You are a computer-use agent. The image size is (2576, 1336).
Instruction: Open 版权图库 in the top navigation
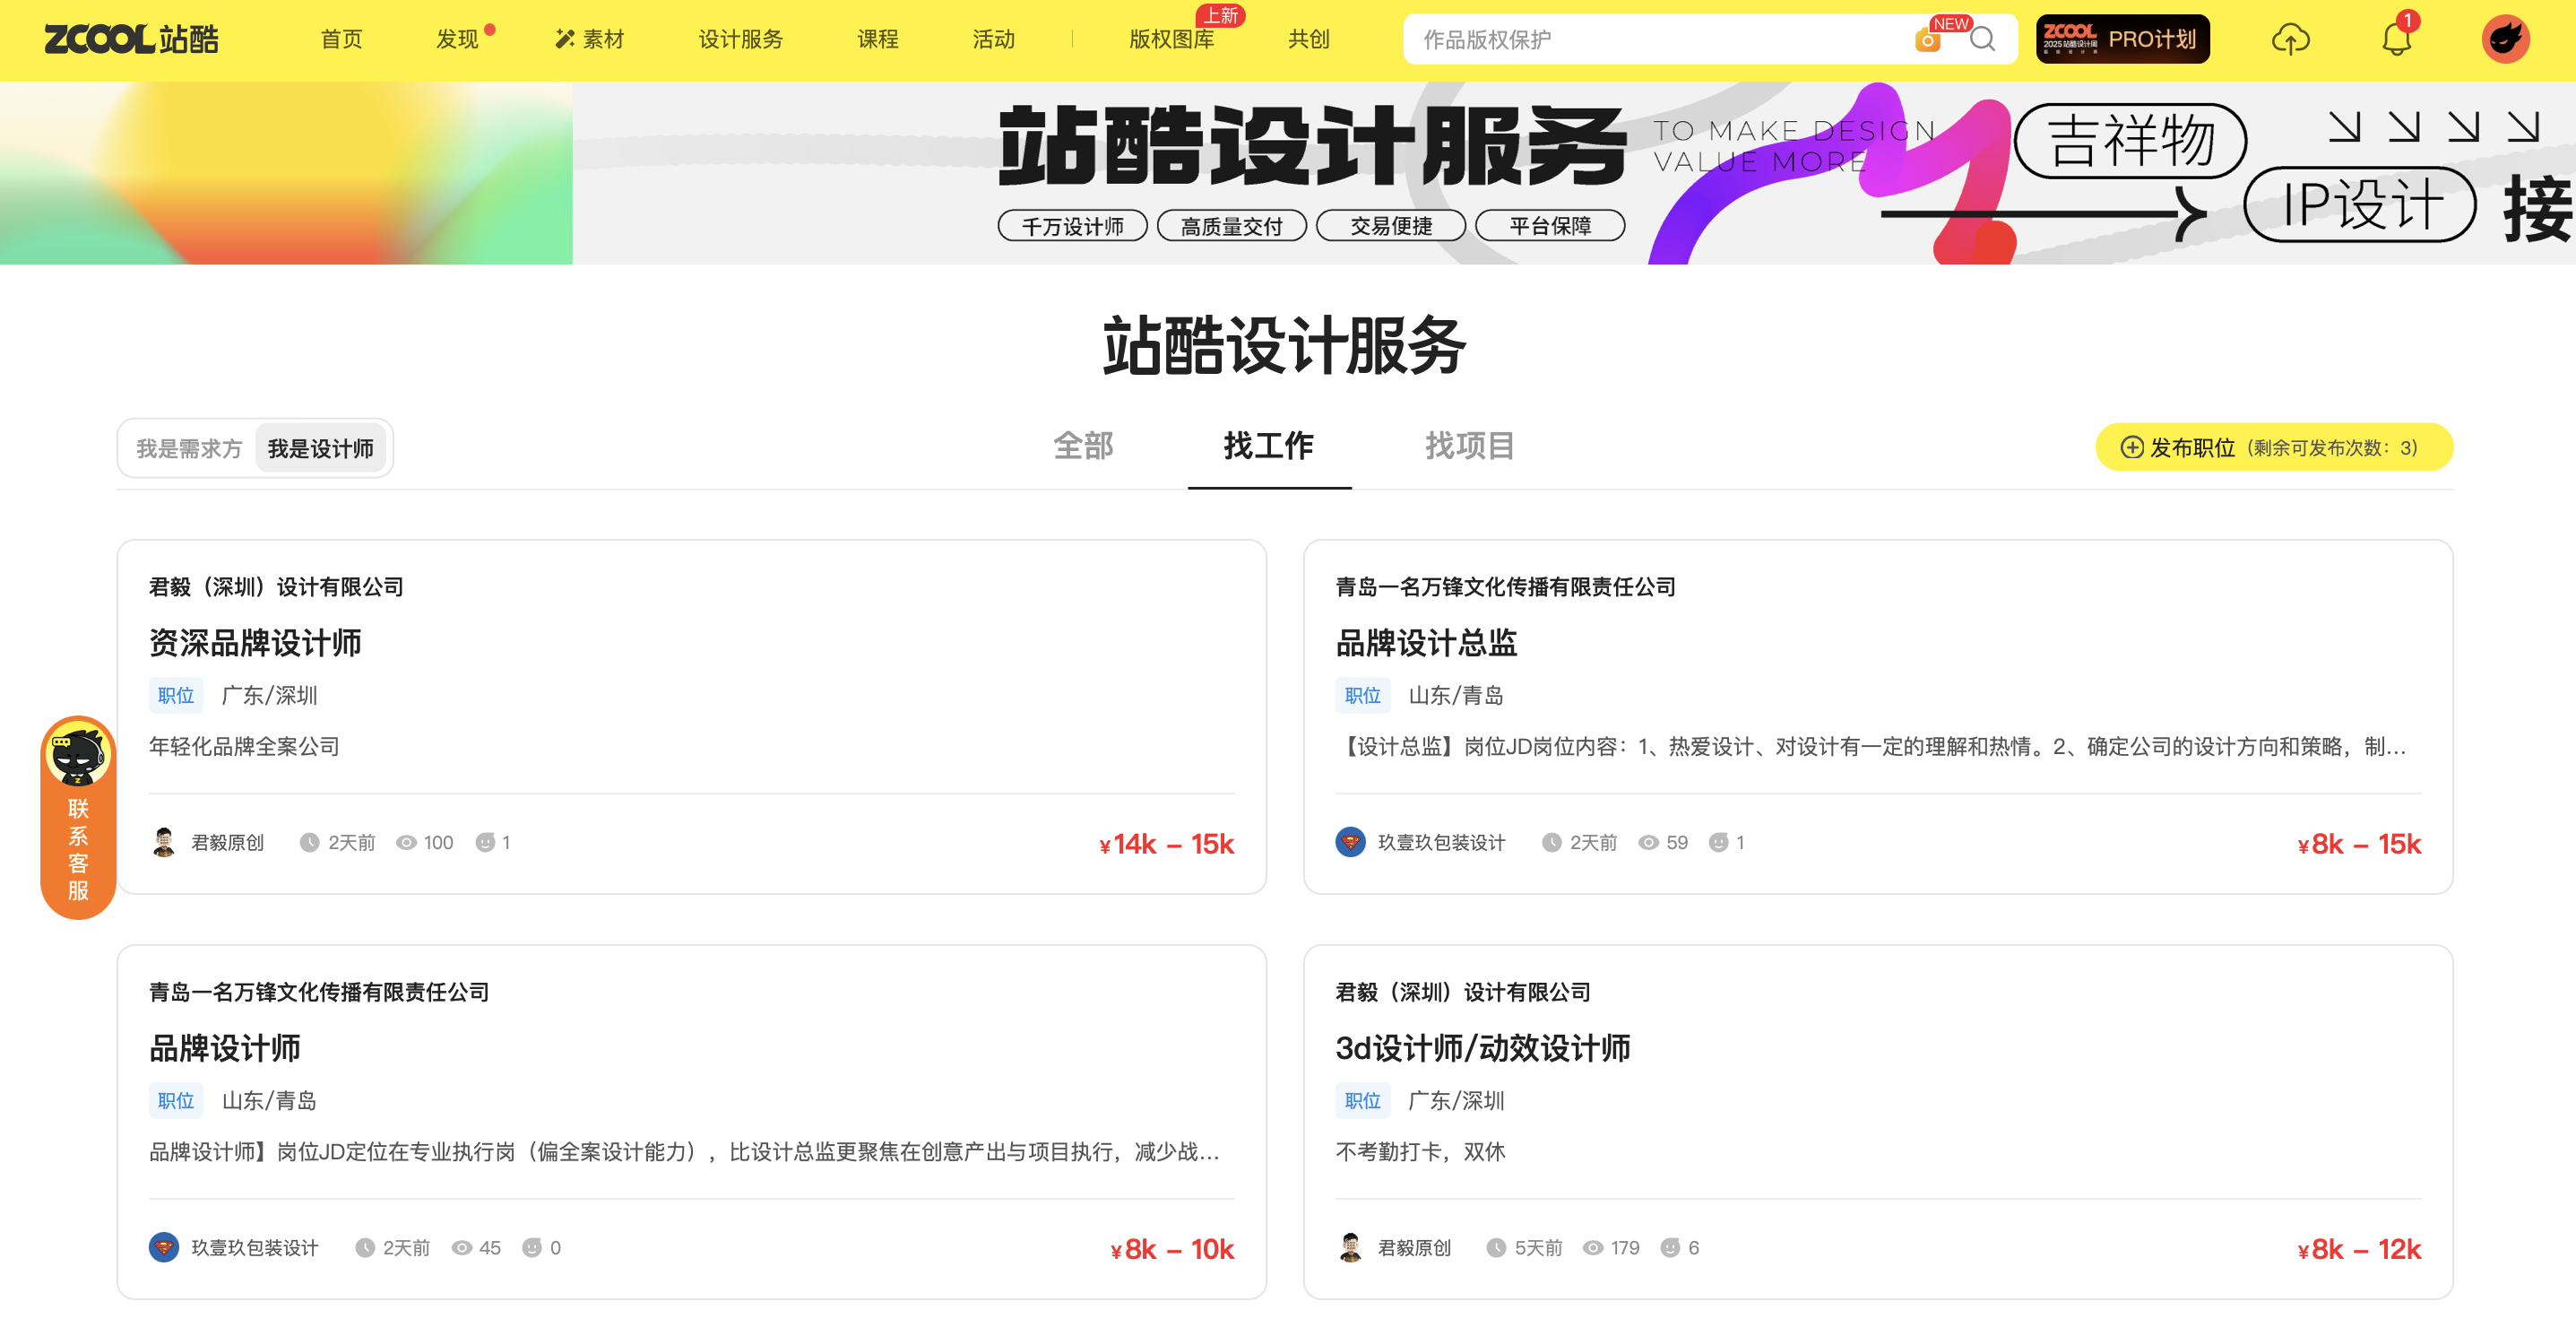(x=1171, y=39)
